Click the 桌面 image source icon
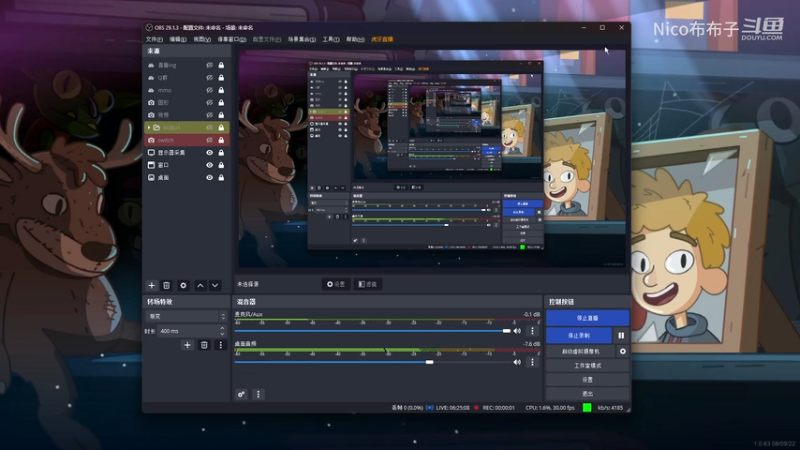 151,178
